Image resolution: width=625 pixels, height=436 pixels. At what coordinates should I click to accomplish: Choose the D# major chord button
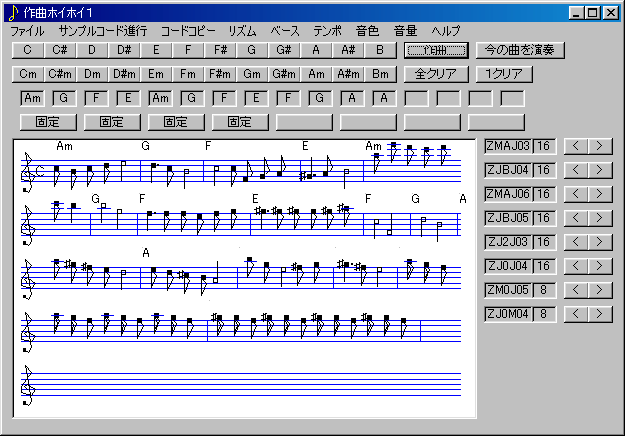click(124, 50)
